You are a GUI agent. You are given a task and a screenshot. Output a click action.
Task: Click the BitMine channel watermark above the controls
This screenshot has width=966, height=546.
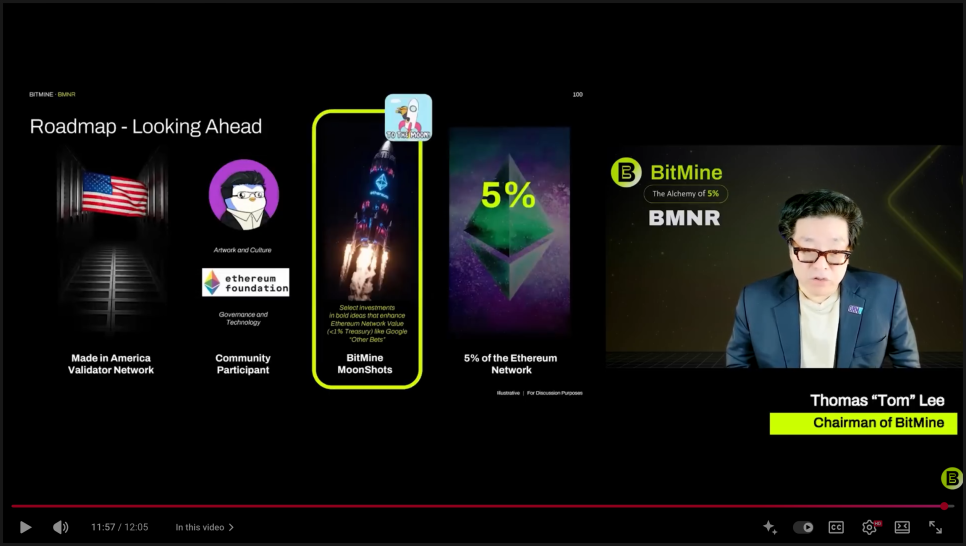point(951,478)
